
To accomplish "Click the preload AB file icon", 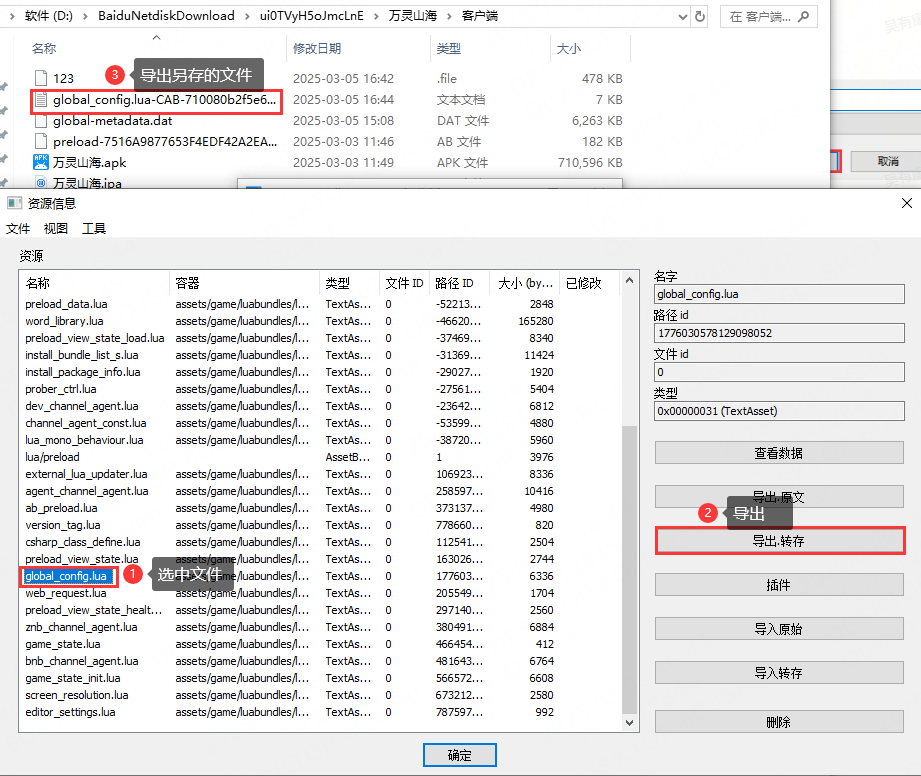I will point(41,141).
